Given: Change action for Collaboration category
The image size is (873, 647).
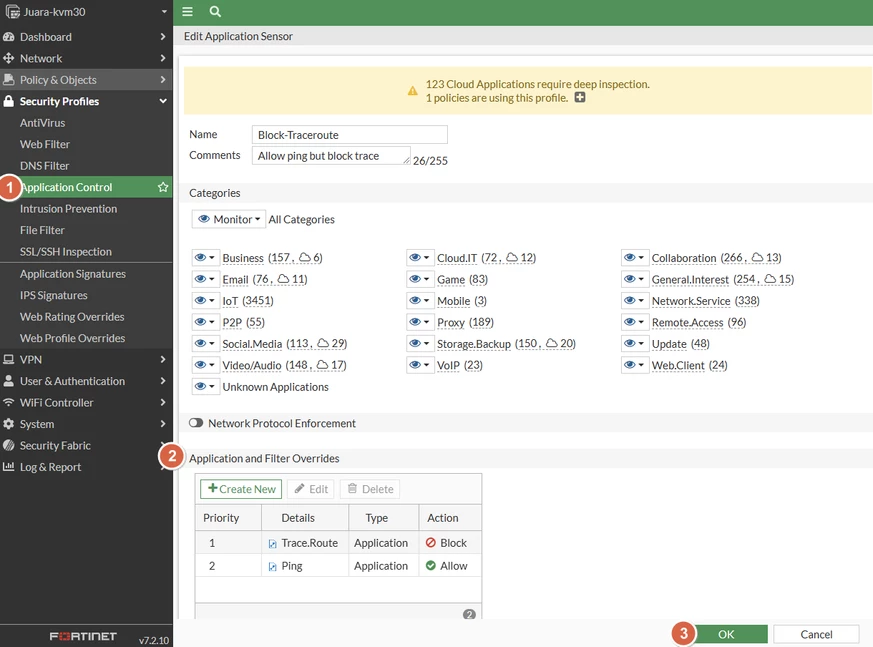Looking at the screenshot, I should point(635,258).
